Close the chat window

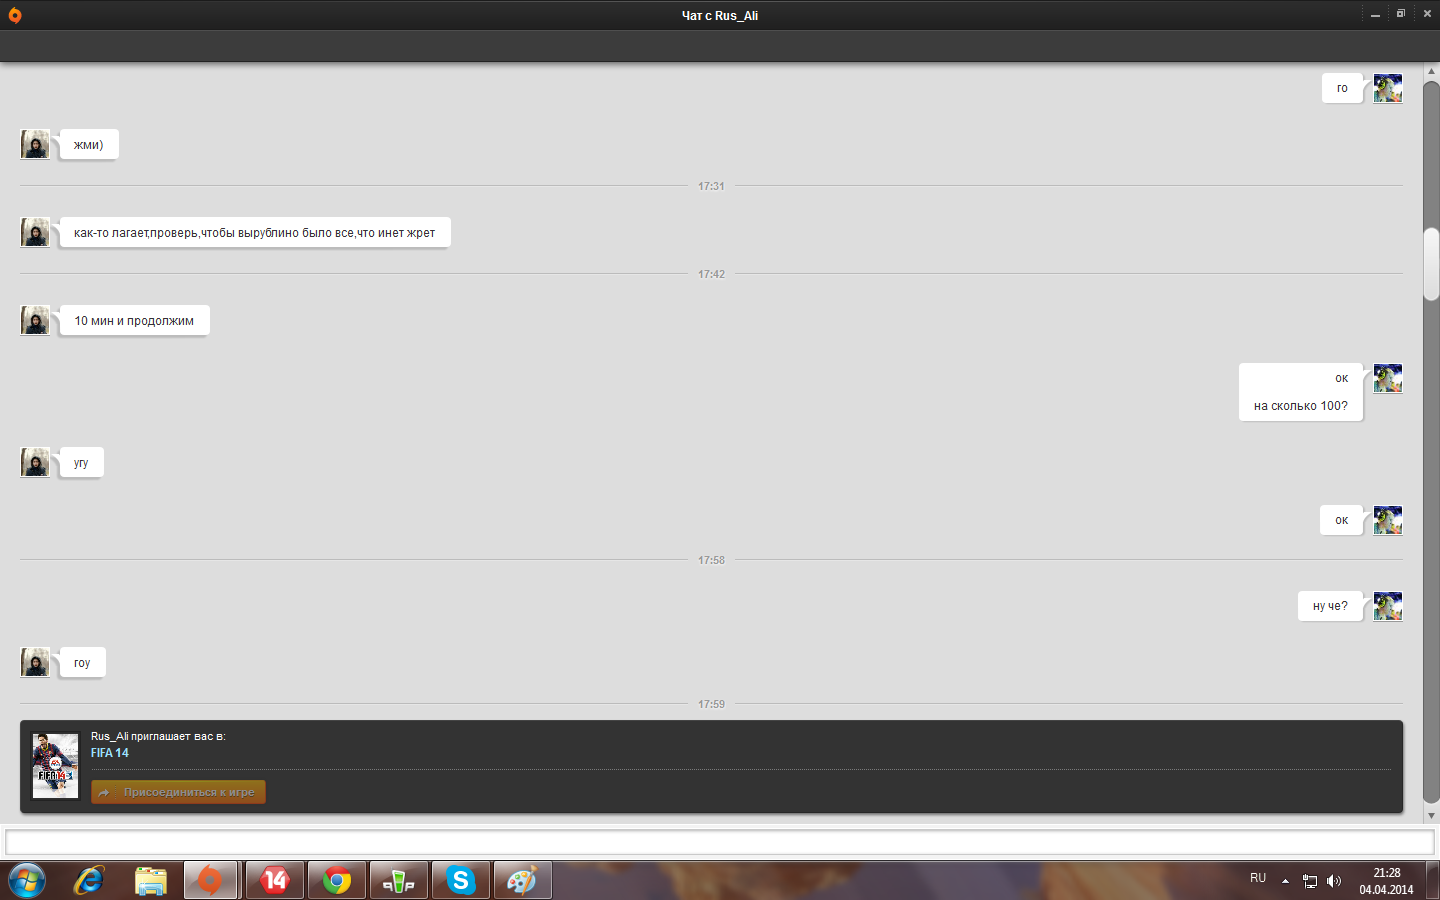(x=1427, y=14)
